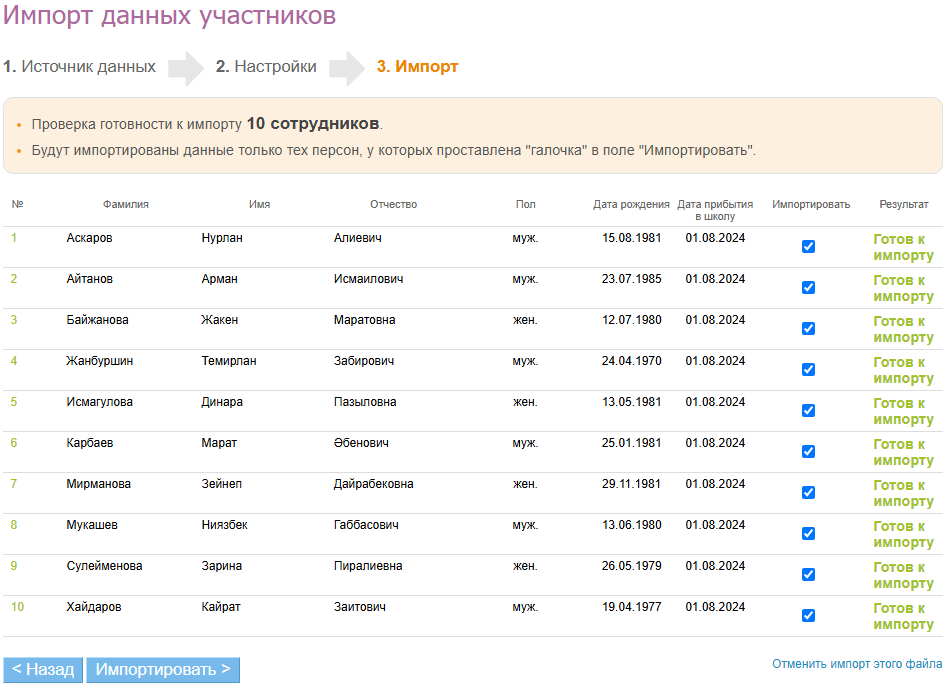This screenshot has height=687, width=947.
Task: Open step '2. Настройки'
Action: [266, 67]
